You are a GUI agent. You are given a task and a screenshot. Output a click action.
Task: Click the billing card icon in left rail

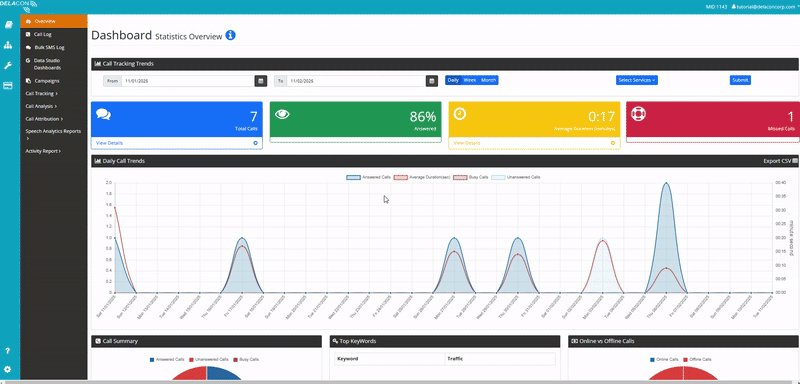click(x=8, y=86)
